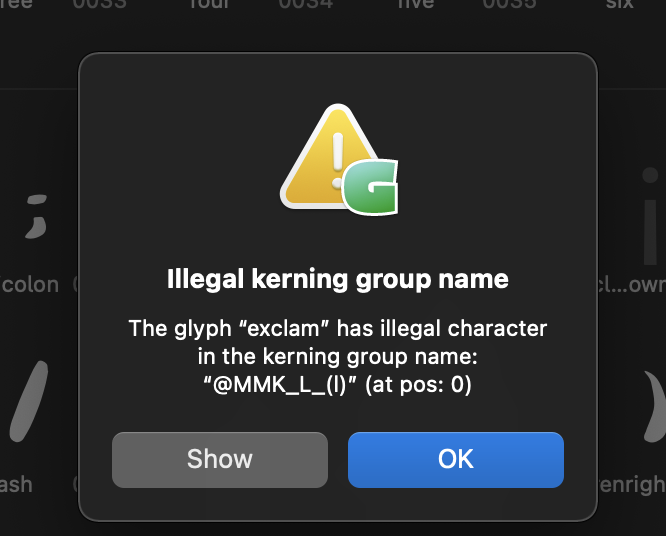Click the 0034 unicode value label
The height and width of the screenshot is (536, 666).
click(x=306, y=4)
